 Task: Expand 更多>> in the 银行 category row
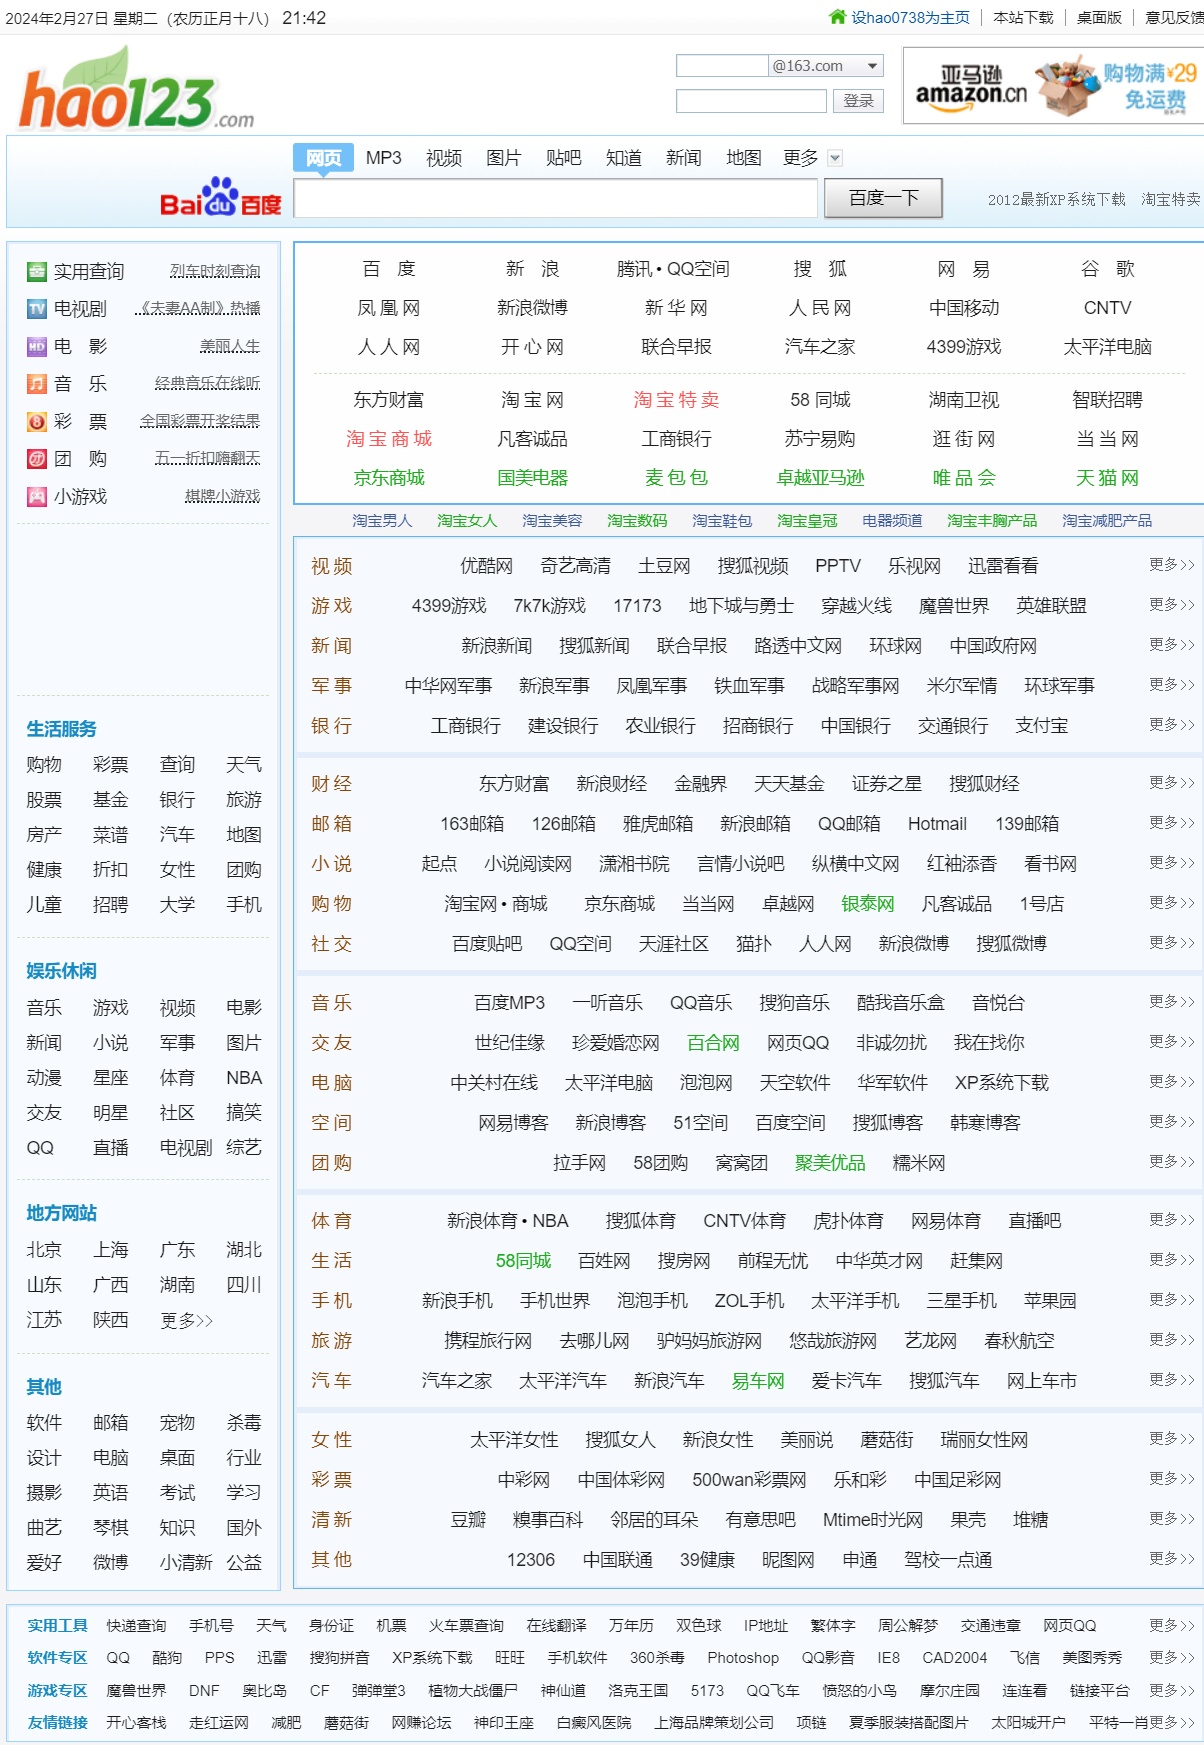click(x=1171, y=724)
